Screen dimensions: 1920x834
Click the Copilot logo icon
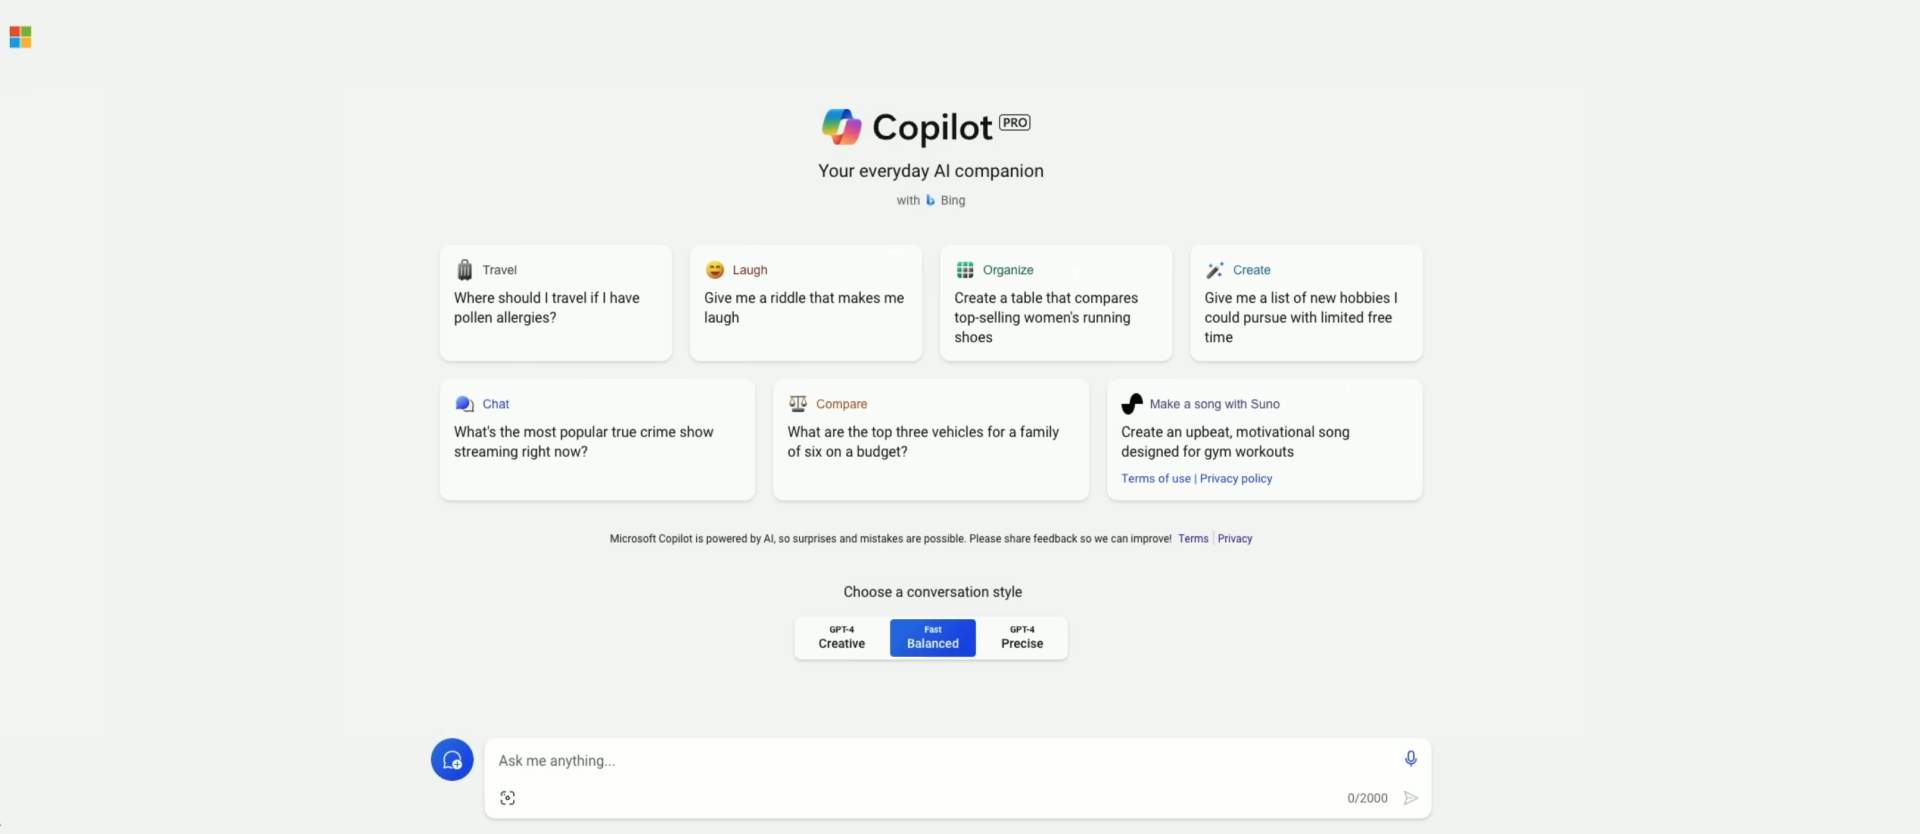841,127
